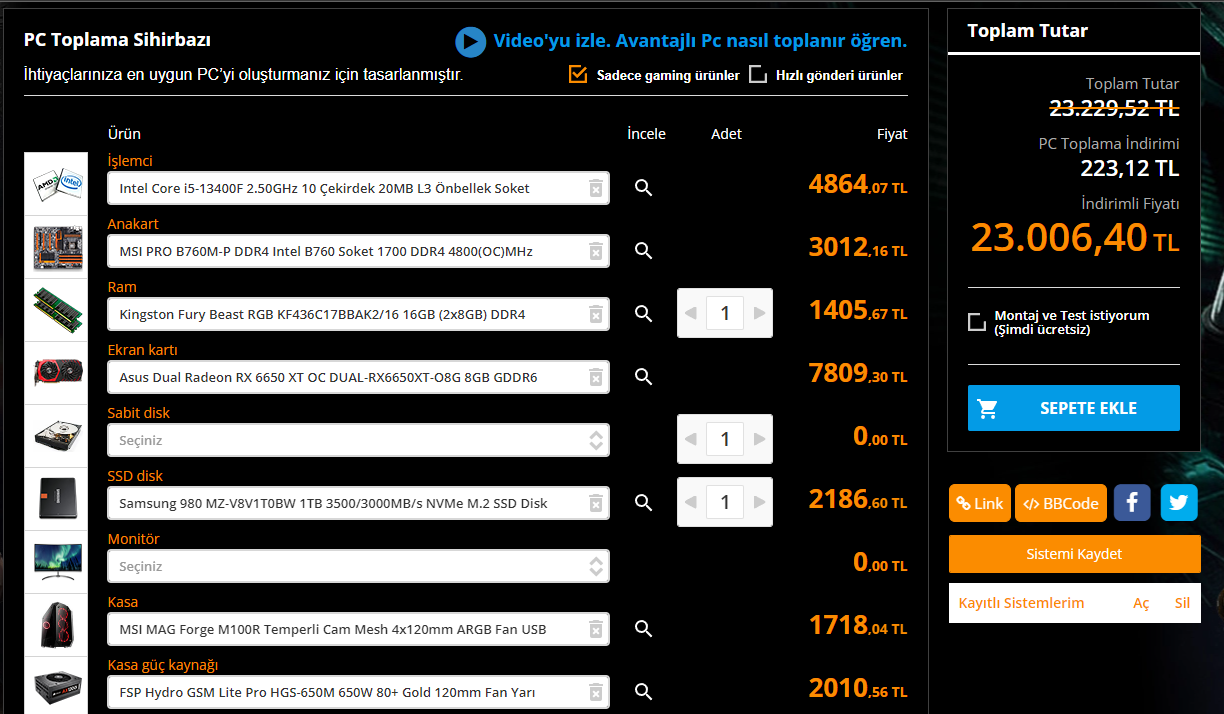Click the İşlemci AMD/Intel category thumbnail

click(57, 184)
